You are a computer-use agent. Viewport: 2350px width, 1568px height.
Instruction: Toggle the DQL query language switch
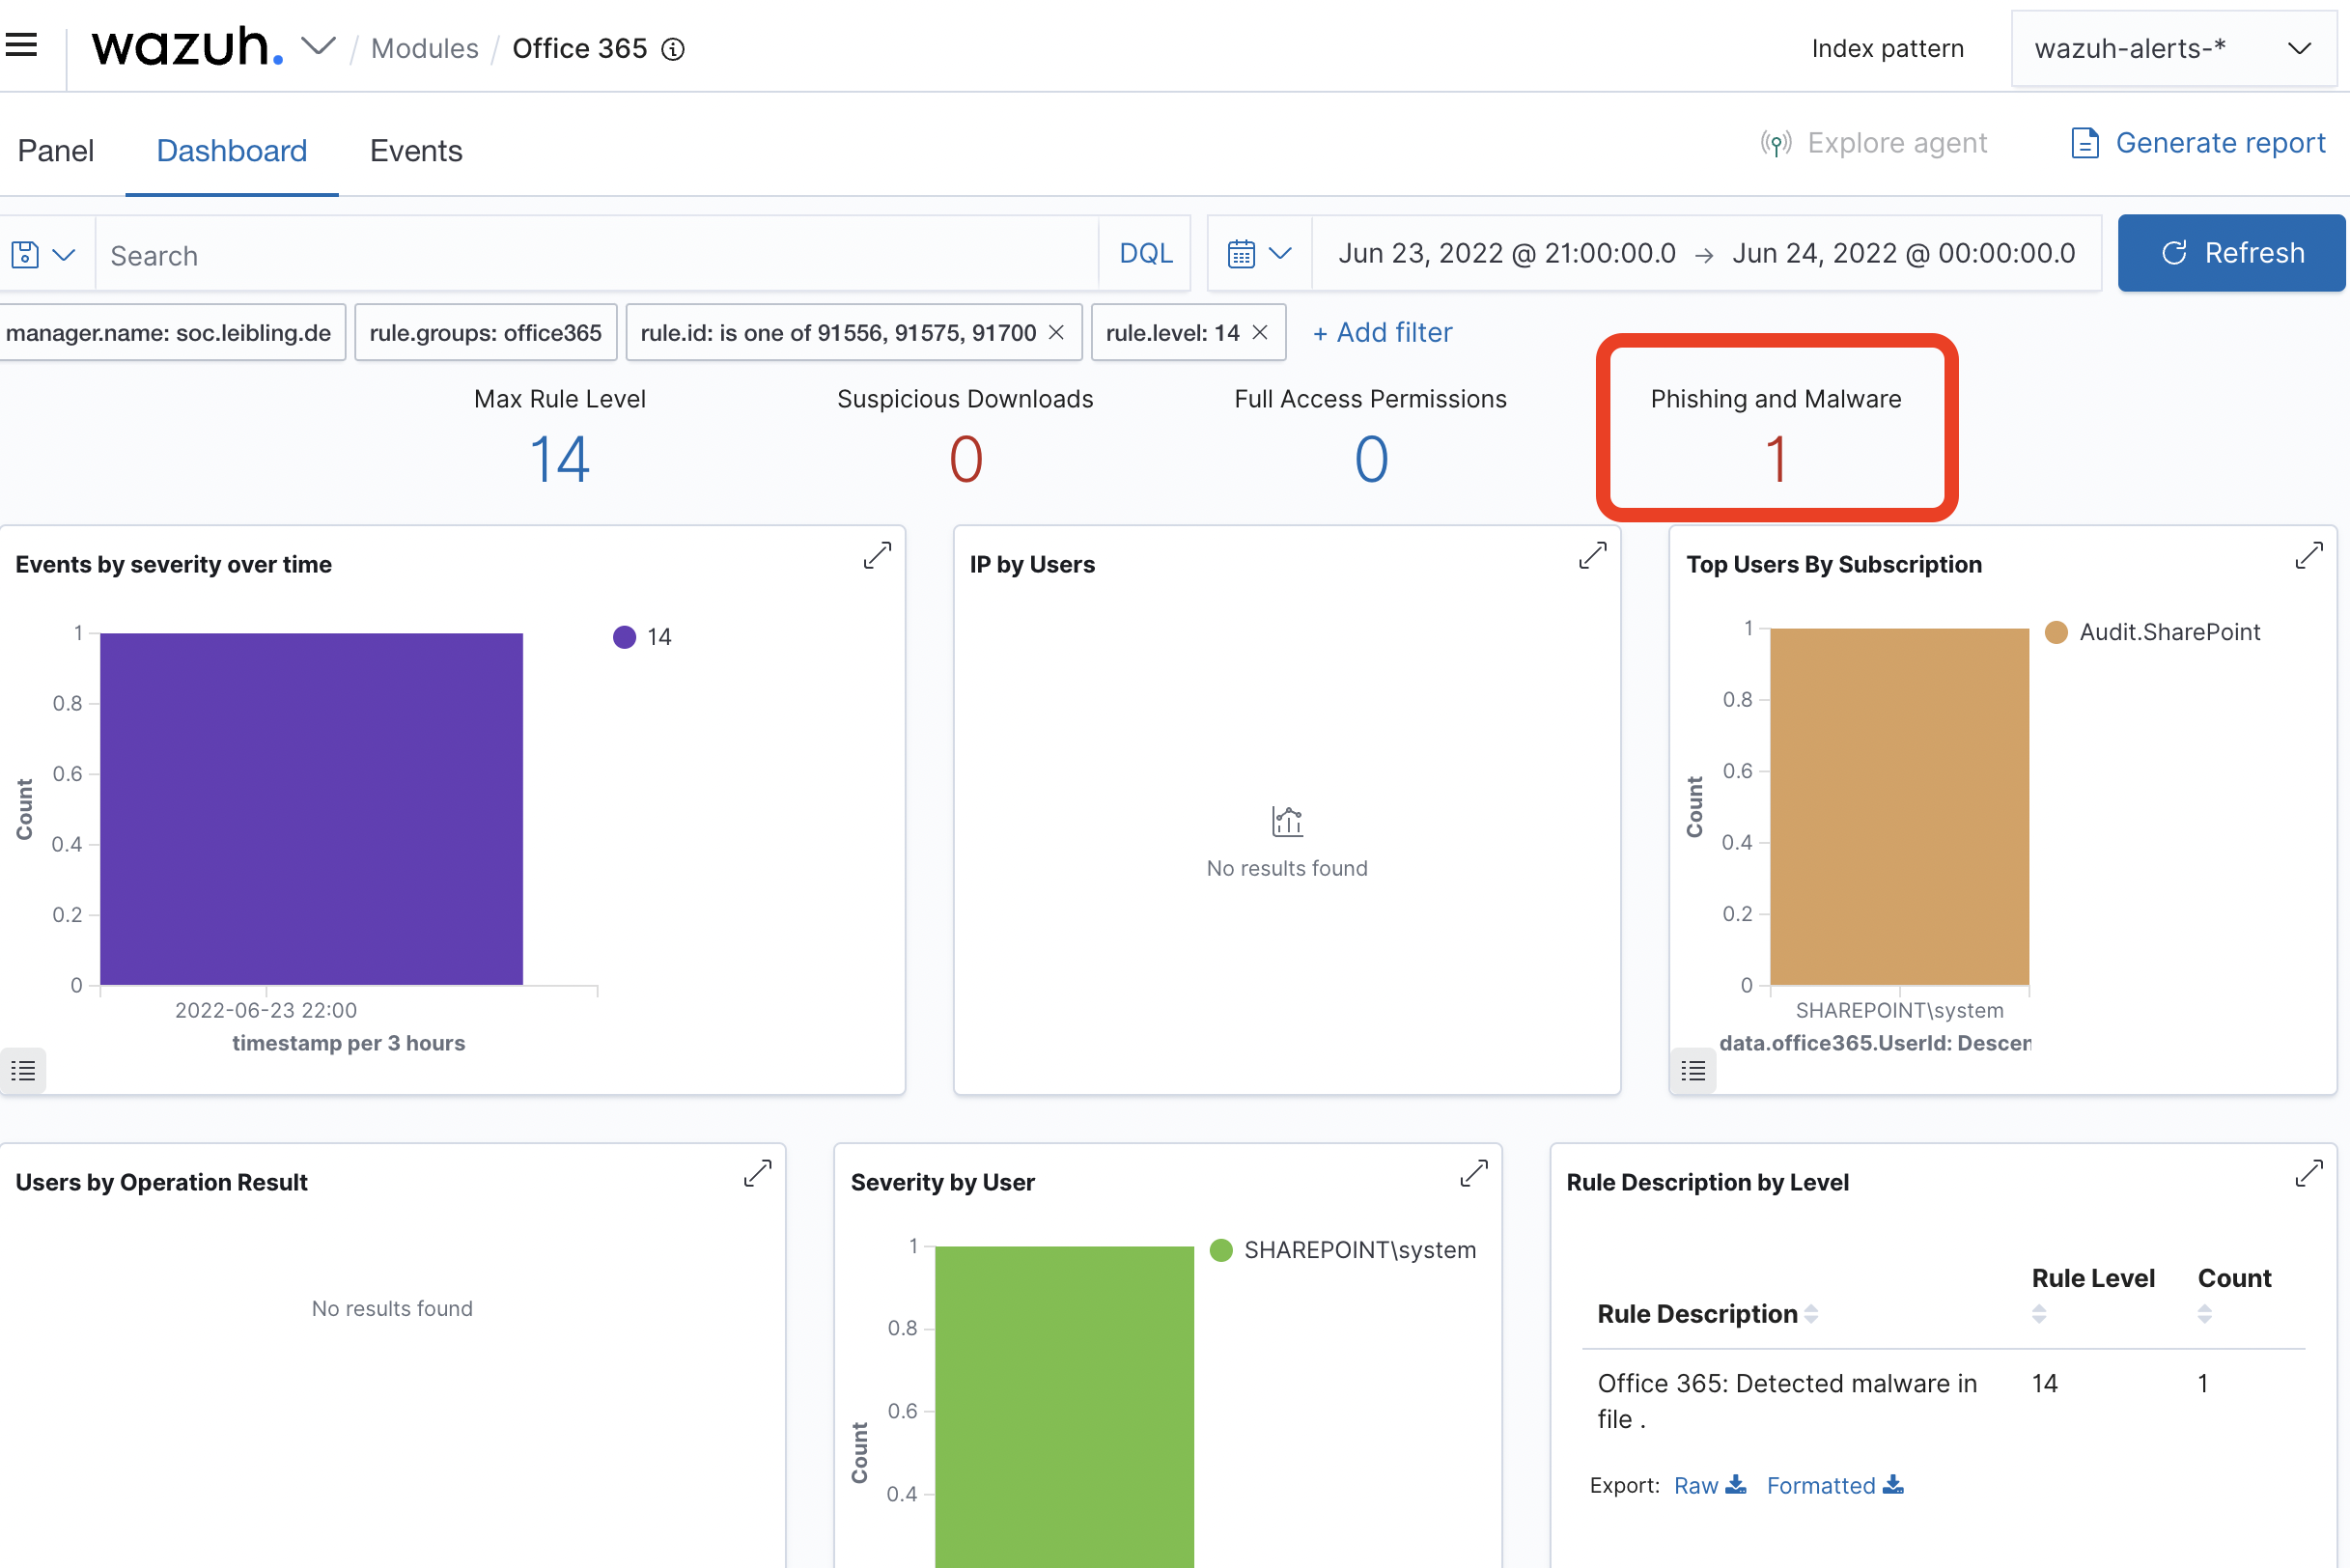1145,254
